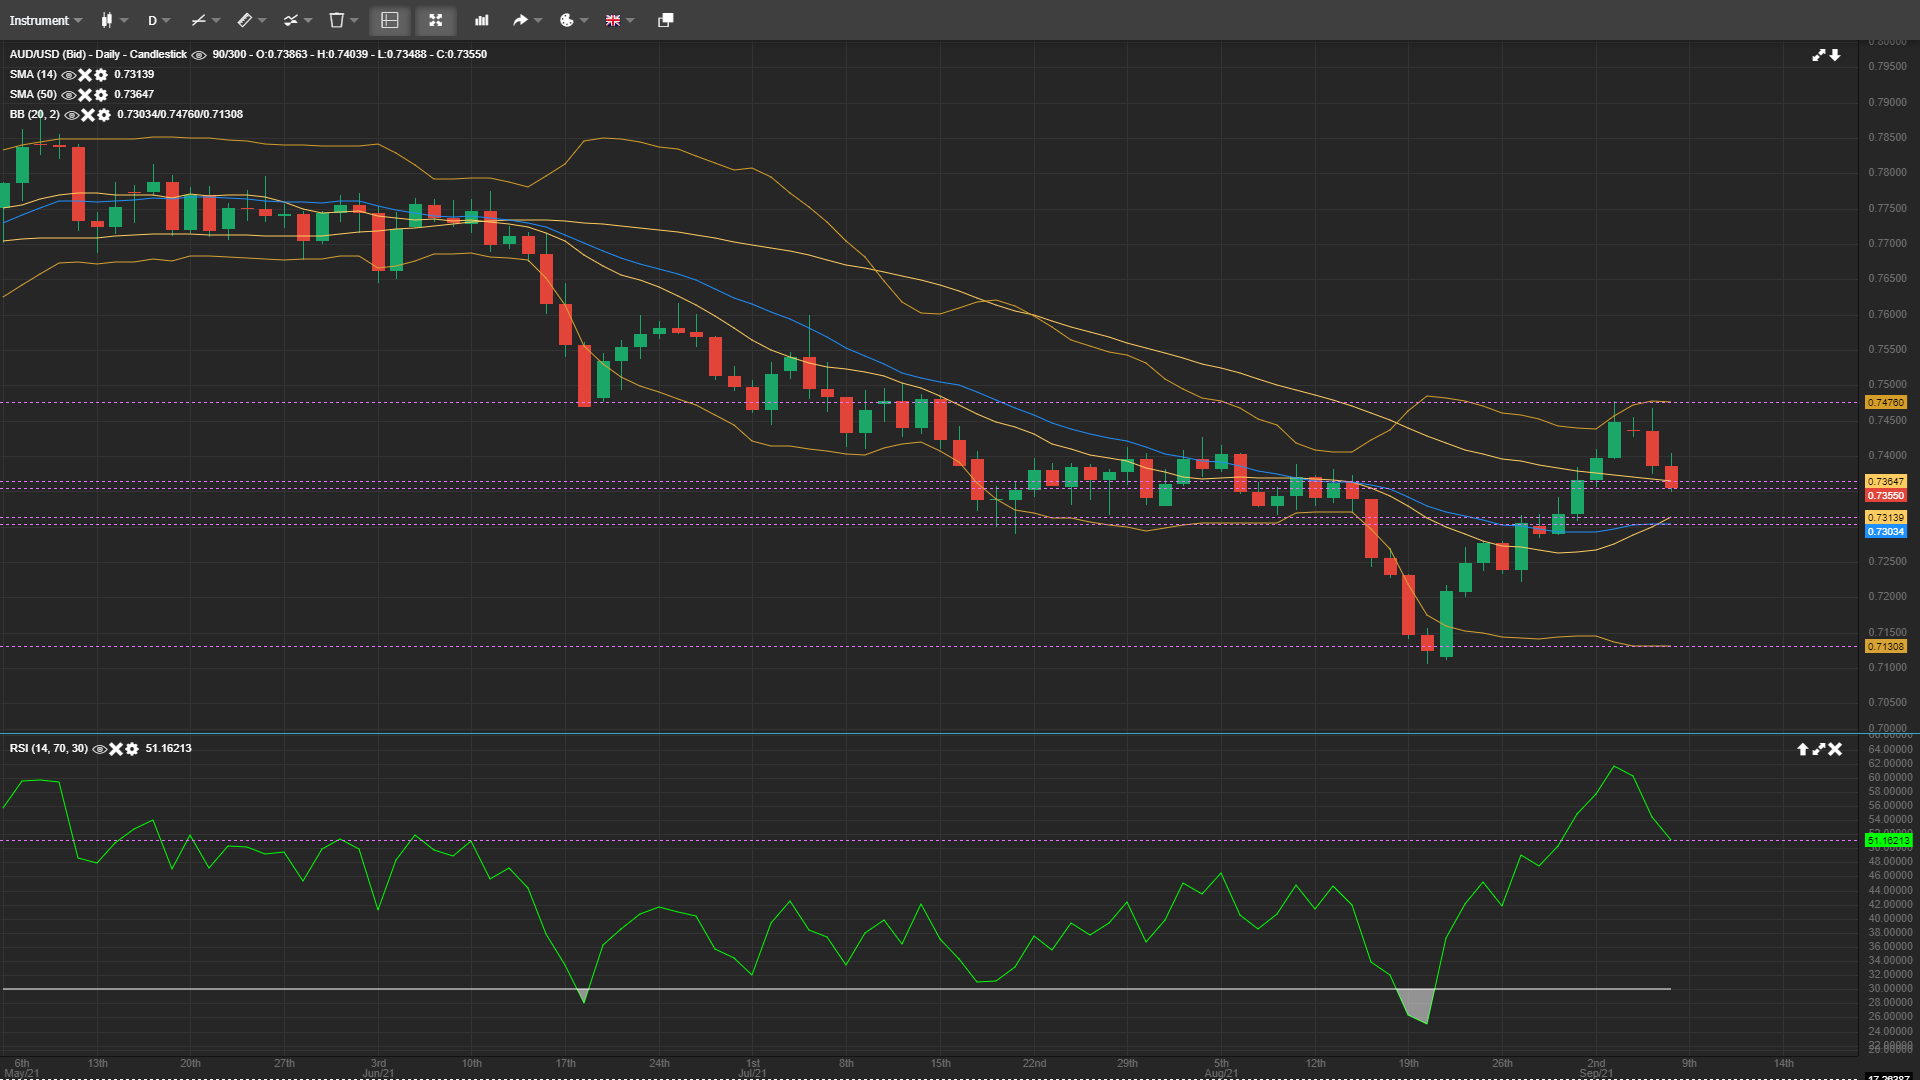The image size is (1920, 1080).
Task: Click the 0.73139 price axis tag
Action: click(1886, 518)
